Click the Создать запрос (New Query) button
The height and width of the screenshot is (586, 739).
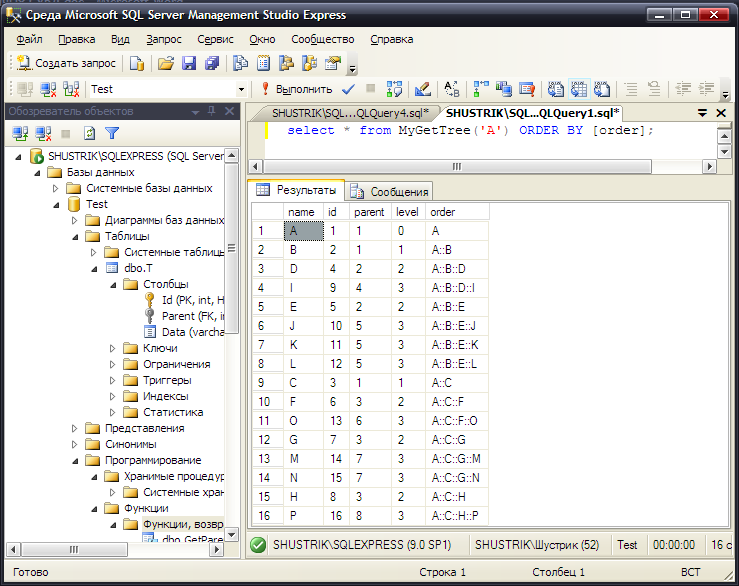coord(66,63)
